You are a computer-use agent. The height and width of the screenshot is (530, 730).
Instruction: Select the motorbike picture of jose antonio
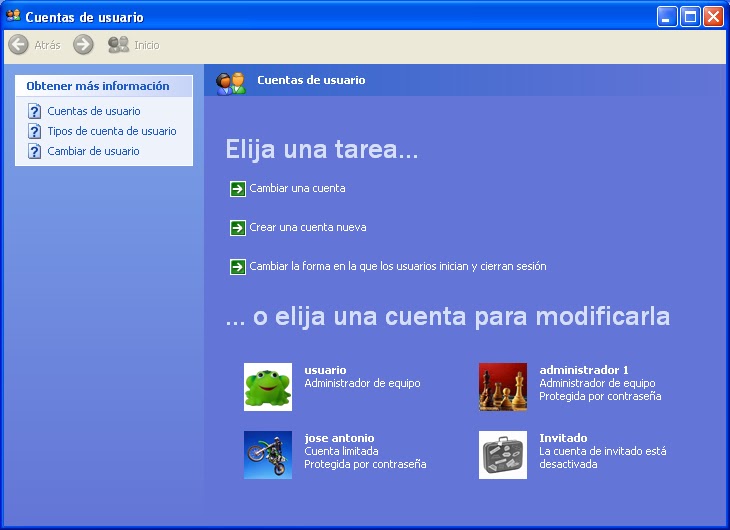tap(268, 455)
